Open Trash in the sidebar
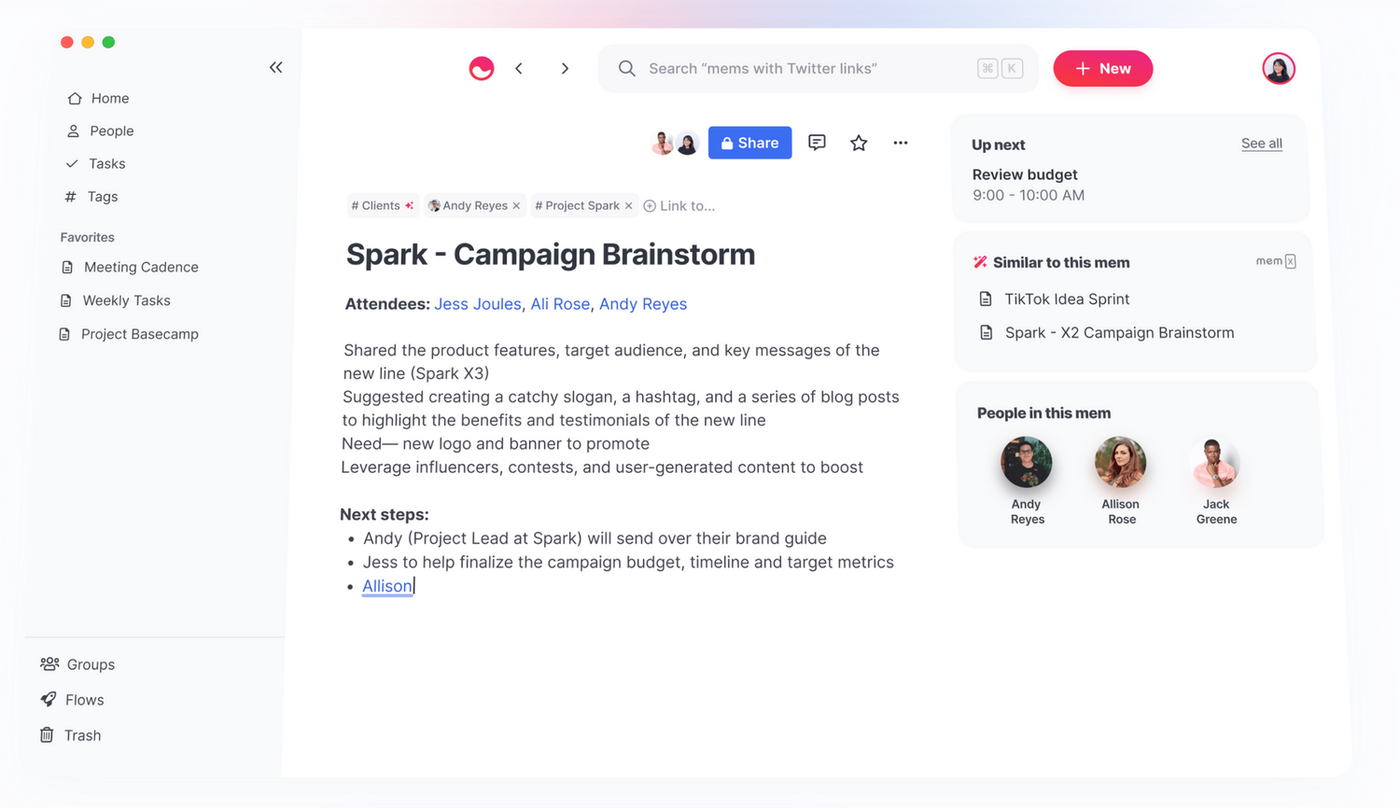The width and height of the screenshot is (1400, 808). click(82, 735)
